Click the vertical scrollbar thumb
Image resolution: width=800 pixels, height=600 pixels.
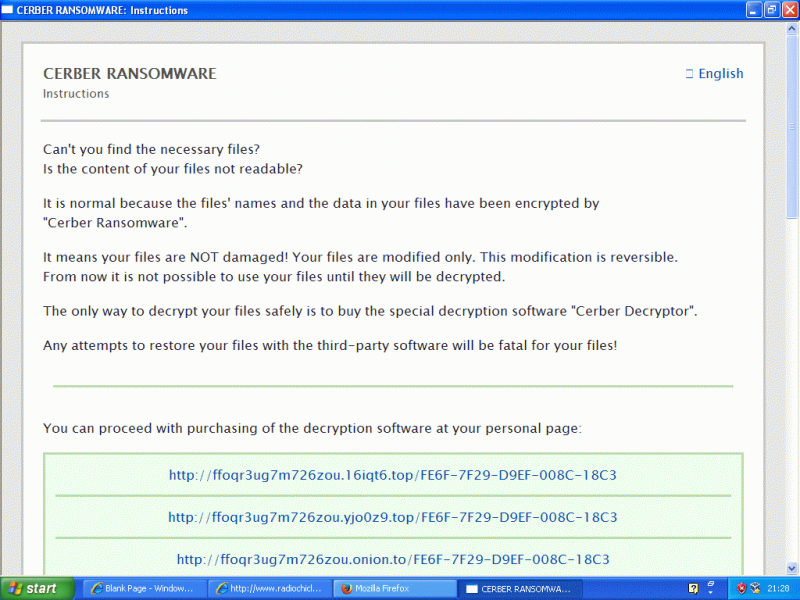792,127
